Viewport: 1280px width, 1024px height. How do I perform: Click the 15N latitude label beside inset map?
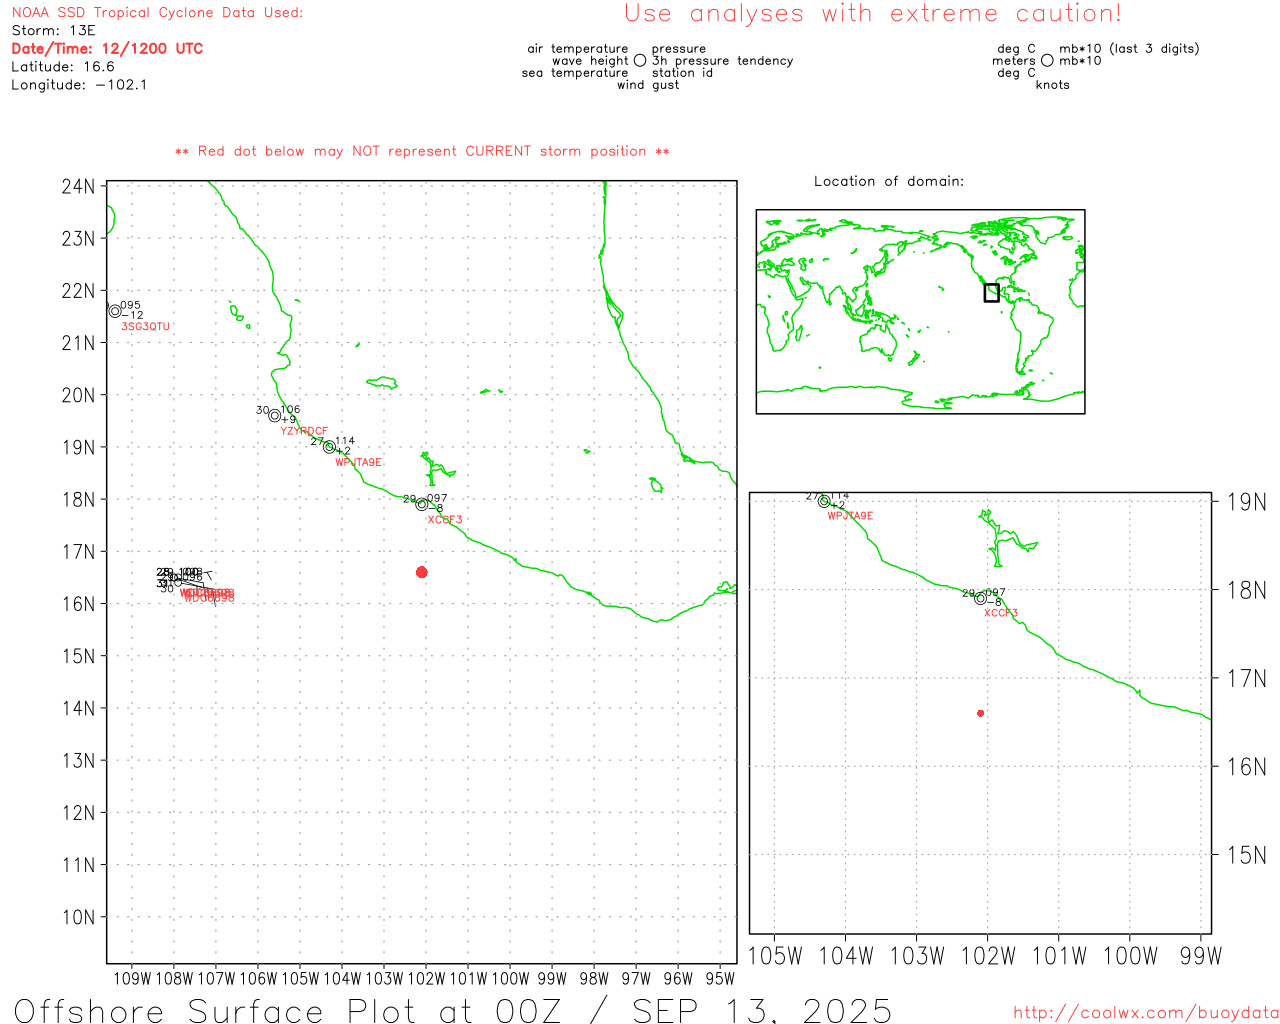1247,855
